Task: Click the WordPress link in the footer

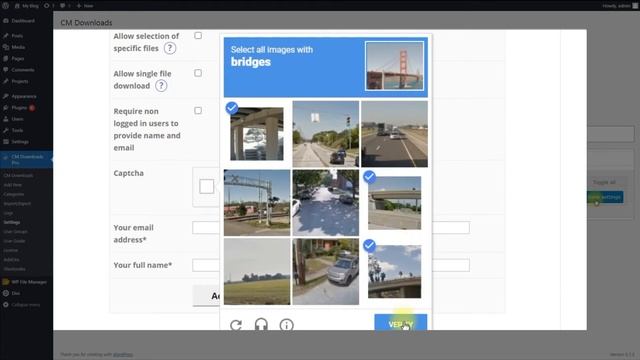Action: pyautogui.click(x=123, y=354)
